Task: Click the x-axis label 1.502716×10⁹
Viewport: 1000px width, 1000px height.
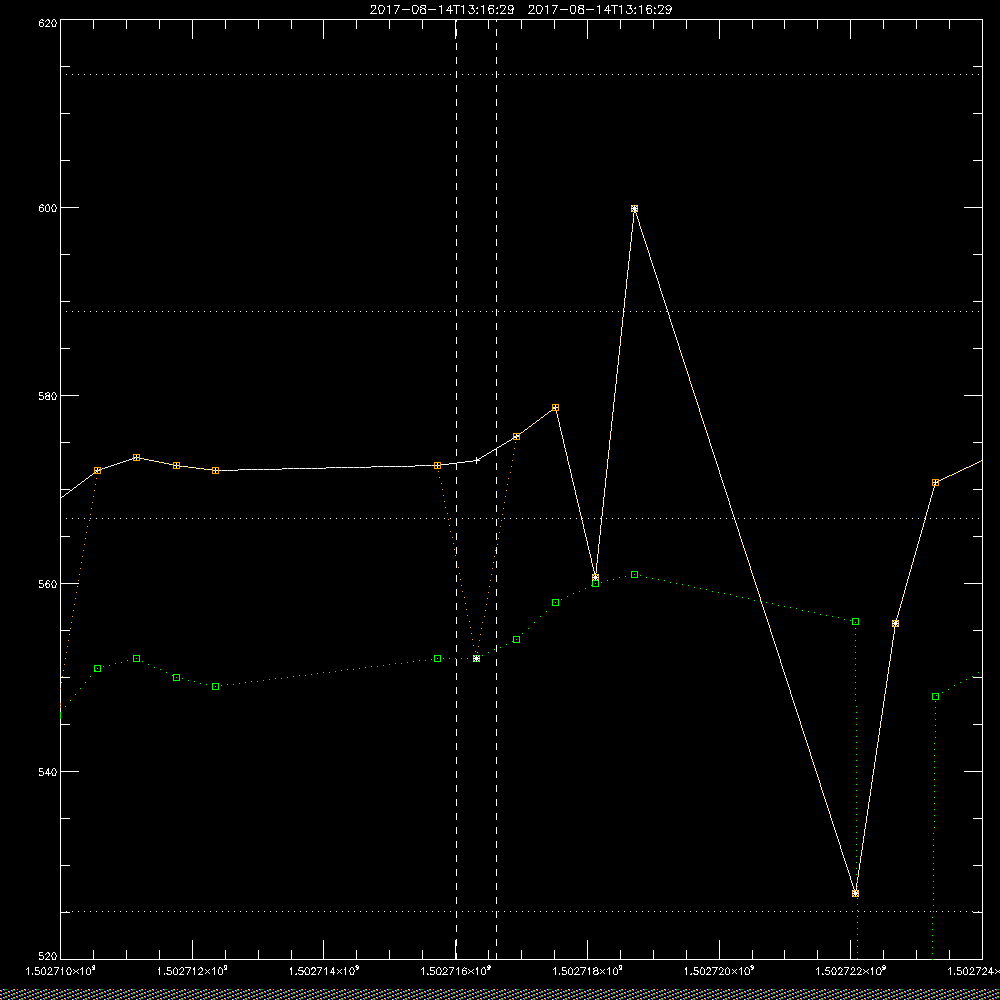Action: coord(456,971)
